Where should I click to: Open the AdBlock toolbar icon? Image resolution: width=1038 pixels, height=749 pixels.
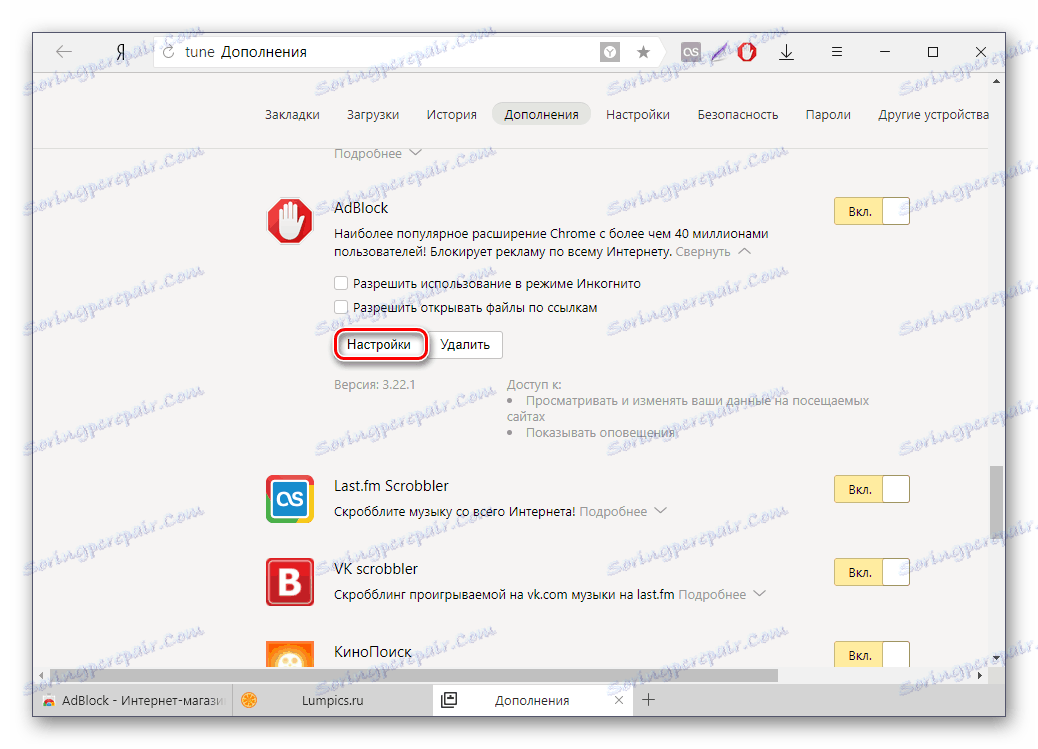coord(747,52)
